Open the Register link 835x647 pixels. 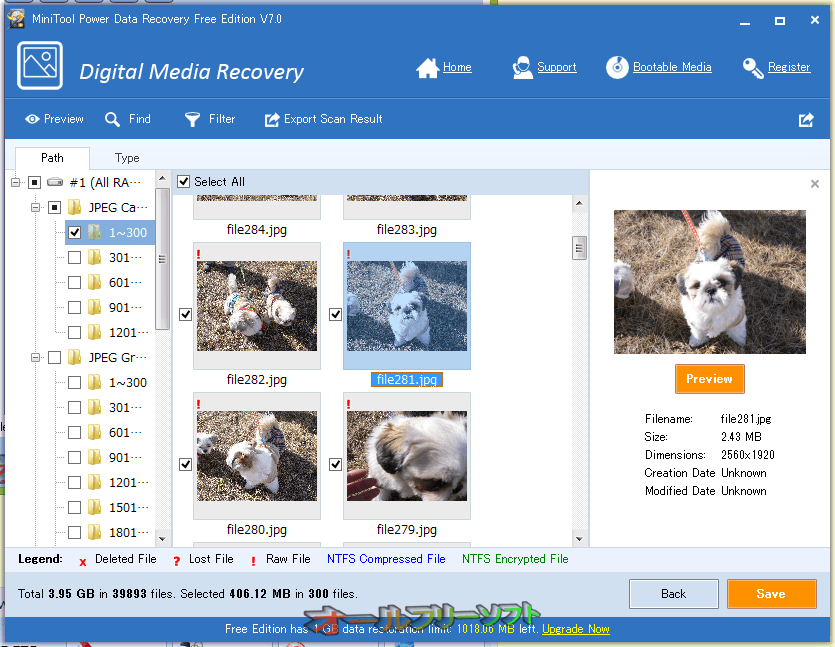[x=789, y=67]
